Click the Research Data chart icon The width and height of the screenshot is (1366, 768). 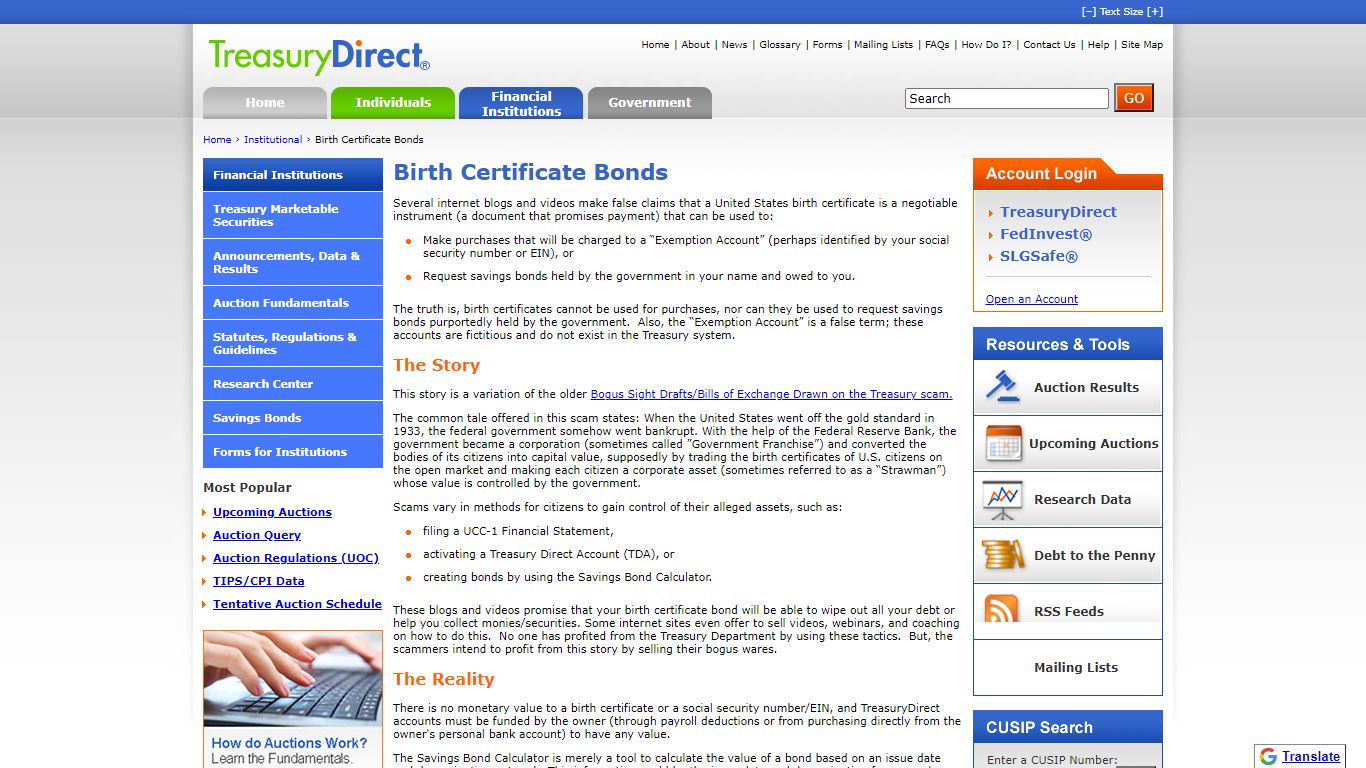tap(1003, 499)
